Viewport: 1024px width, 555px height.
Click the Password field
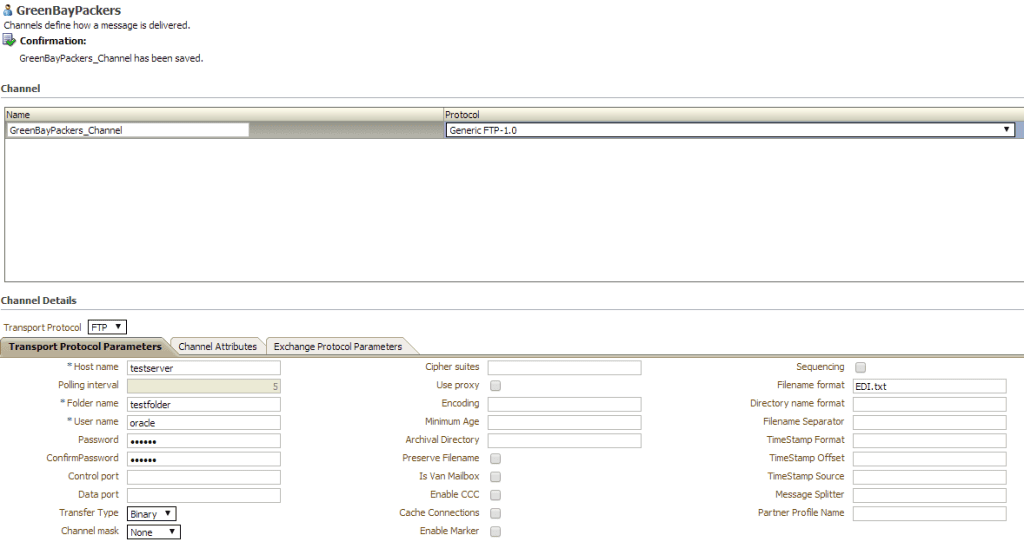[x=204, y=441]
